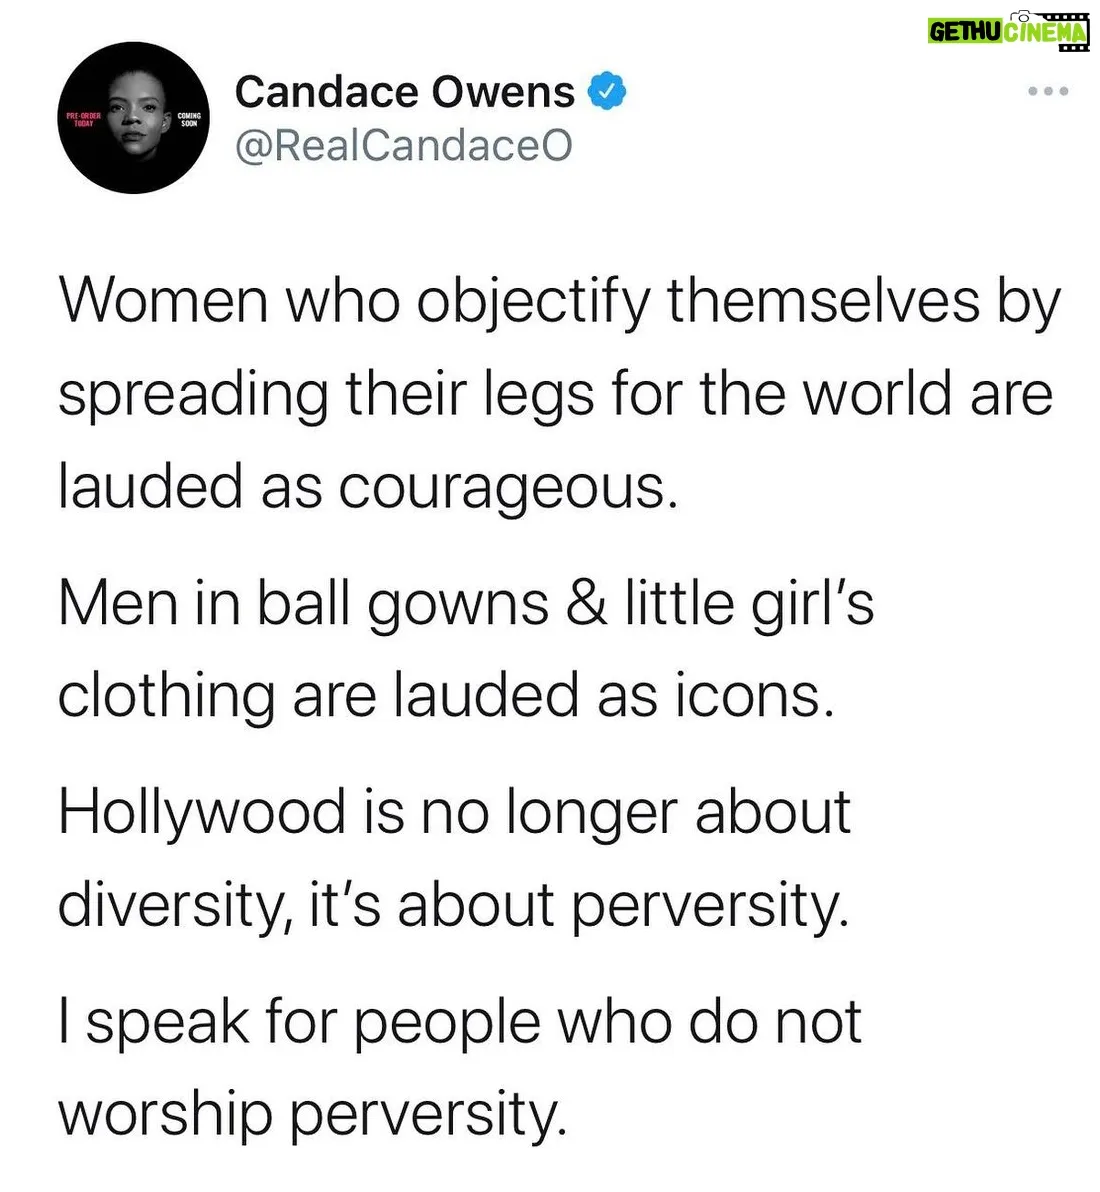Click the line "lauded as courageous."
Viewport: 1100px width, 1192px height.
pos(368,487)
